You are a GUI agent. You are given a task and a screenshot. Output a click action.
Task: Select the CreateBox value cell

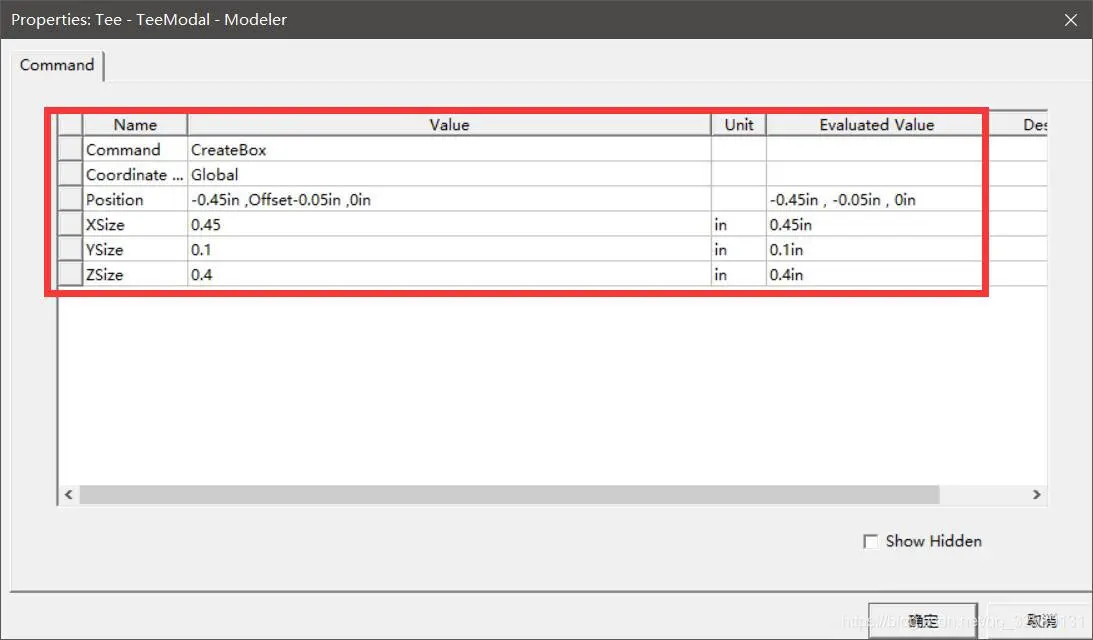pyautogui.click(x=449, y=149)
